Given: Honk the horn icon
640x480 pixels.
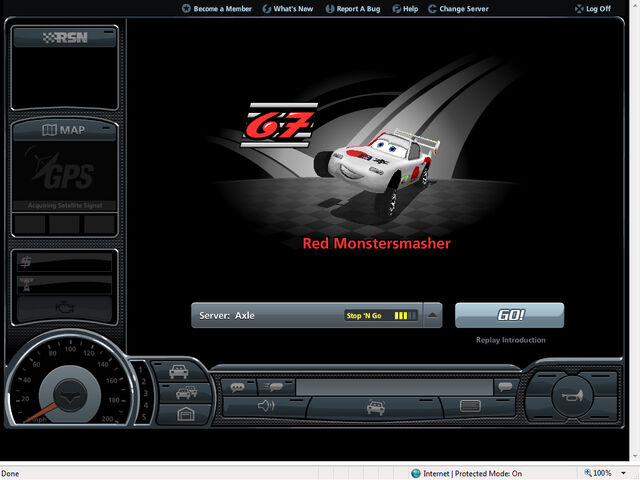Looking at the screenshot, I should (x=572, y=396).
